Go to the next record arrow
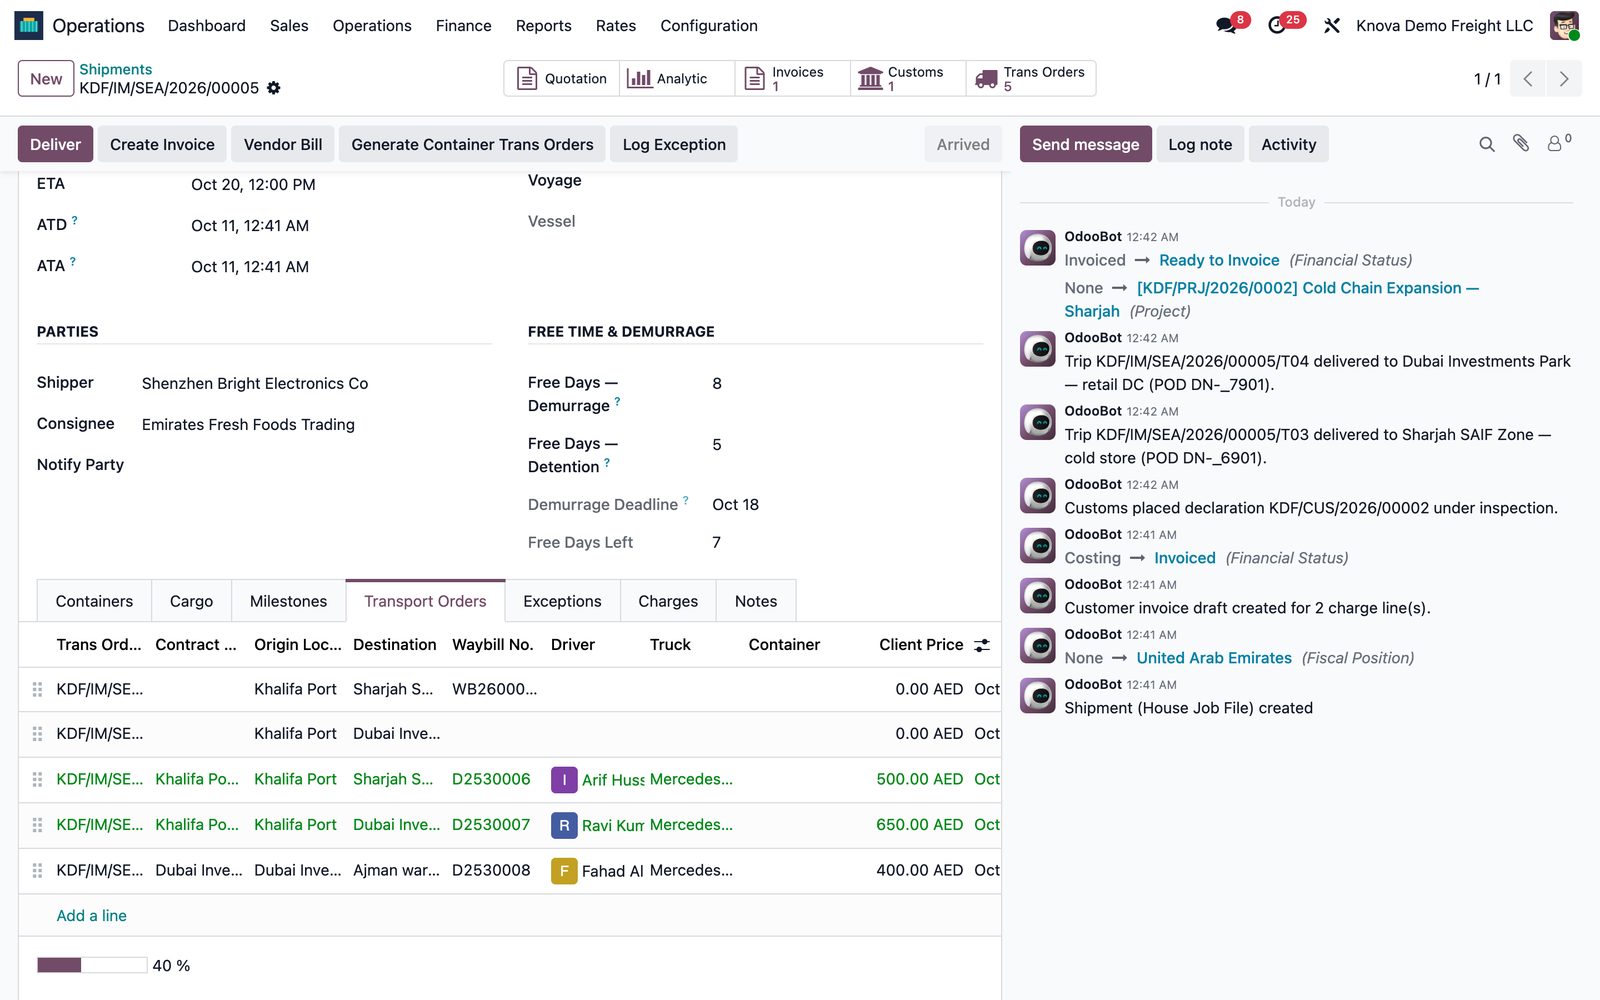The image size is (1600, 1000). pyautogui.click(x=1564, y=79)
